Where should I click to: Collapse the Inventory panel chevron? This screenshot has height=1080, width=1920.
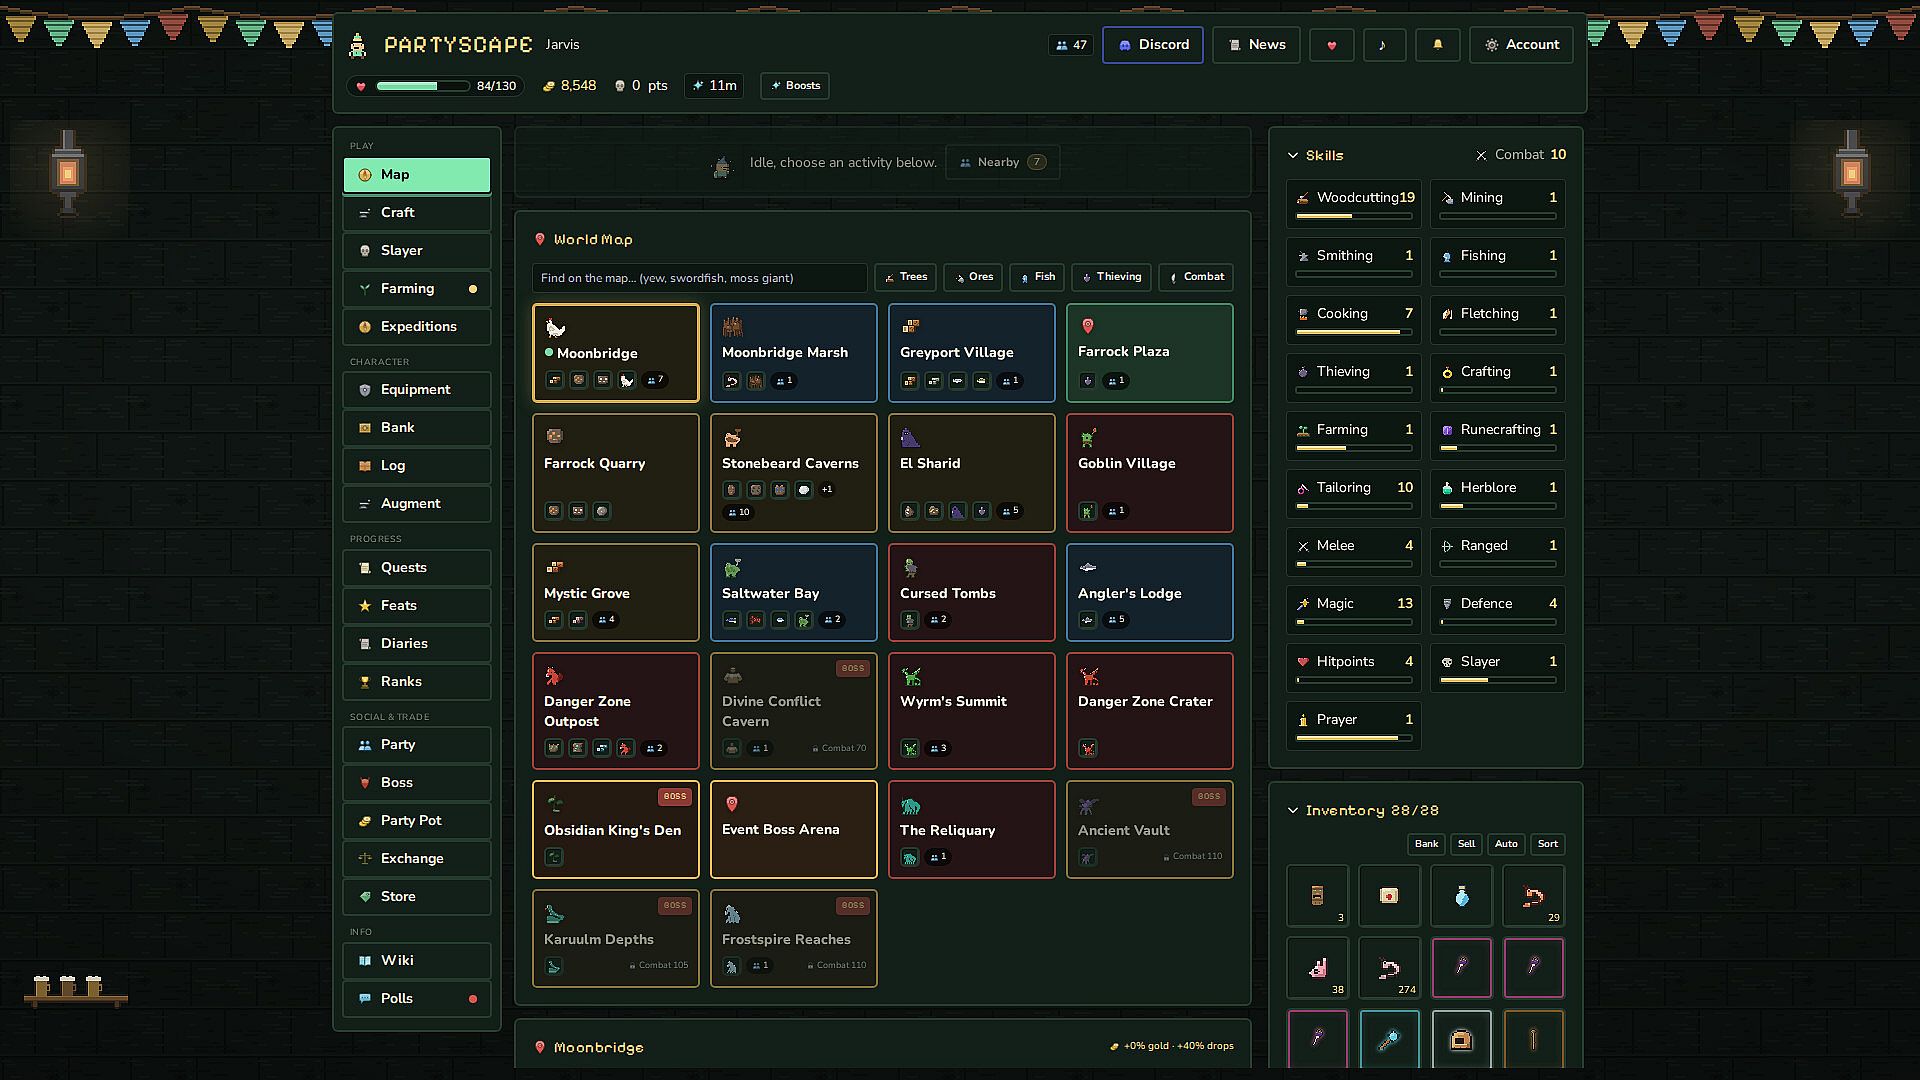pyautogui.click(x=1293, y=810)
